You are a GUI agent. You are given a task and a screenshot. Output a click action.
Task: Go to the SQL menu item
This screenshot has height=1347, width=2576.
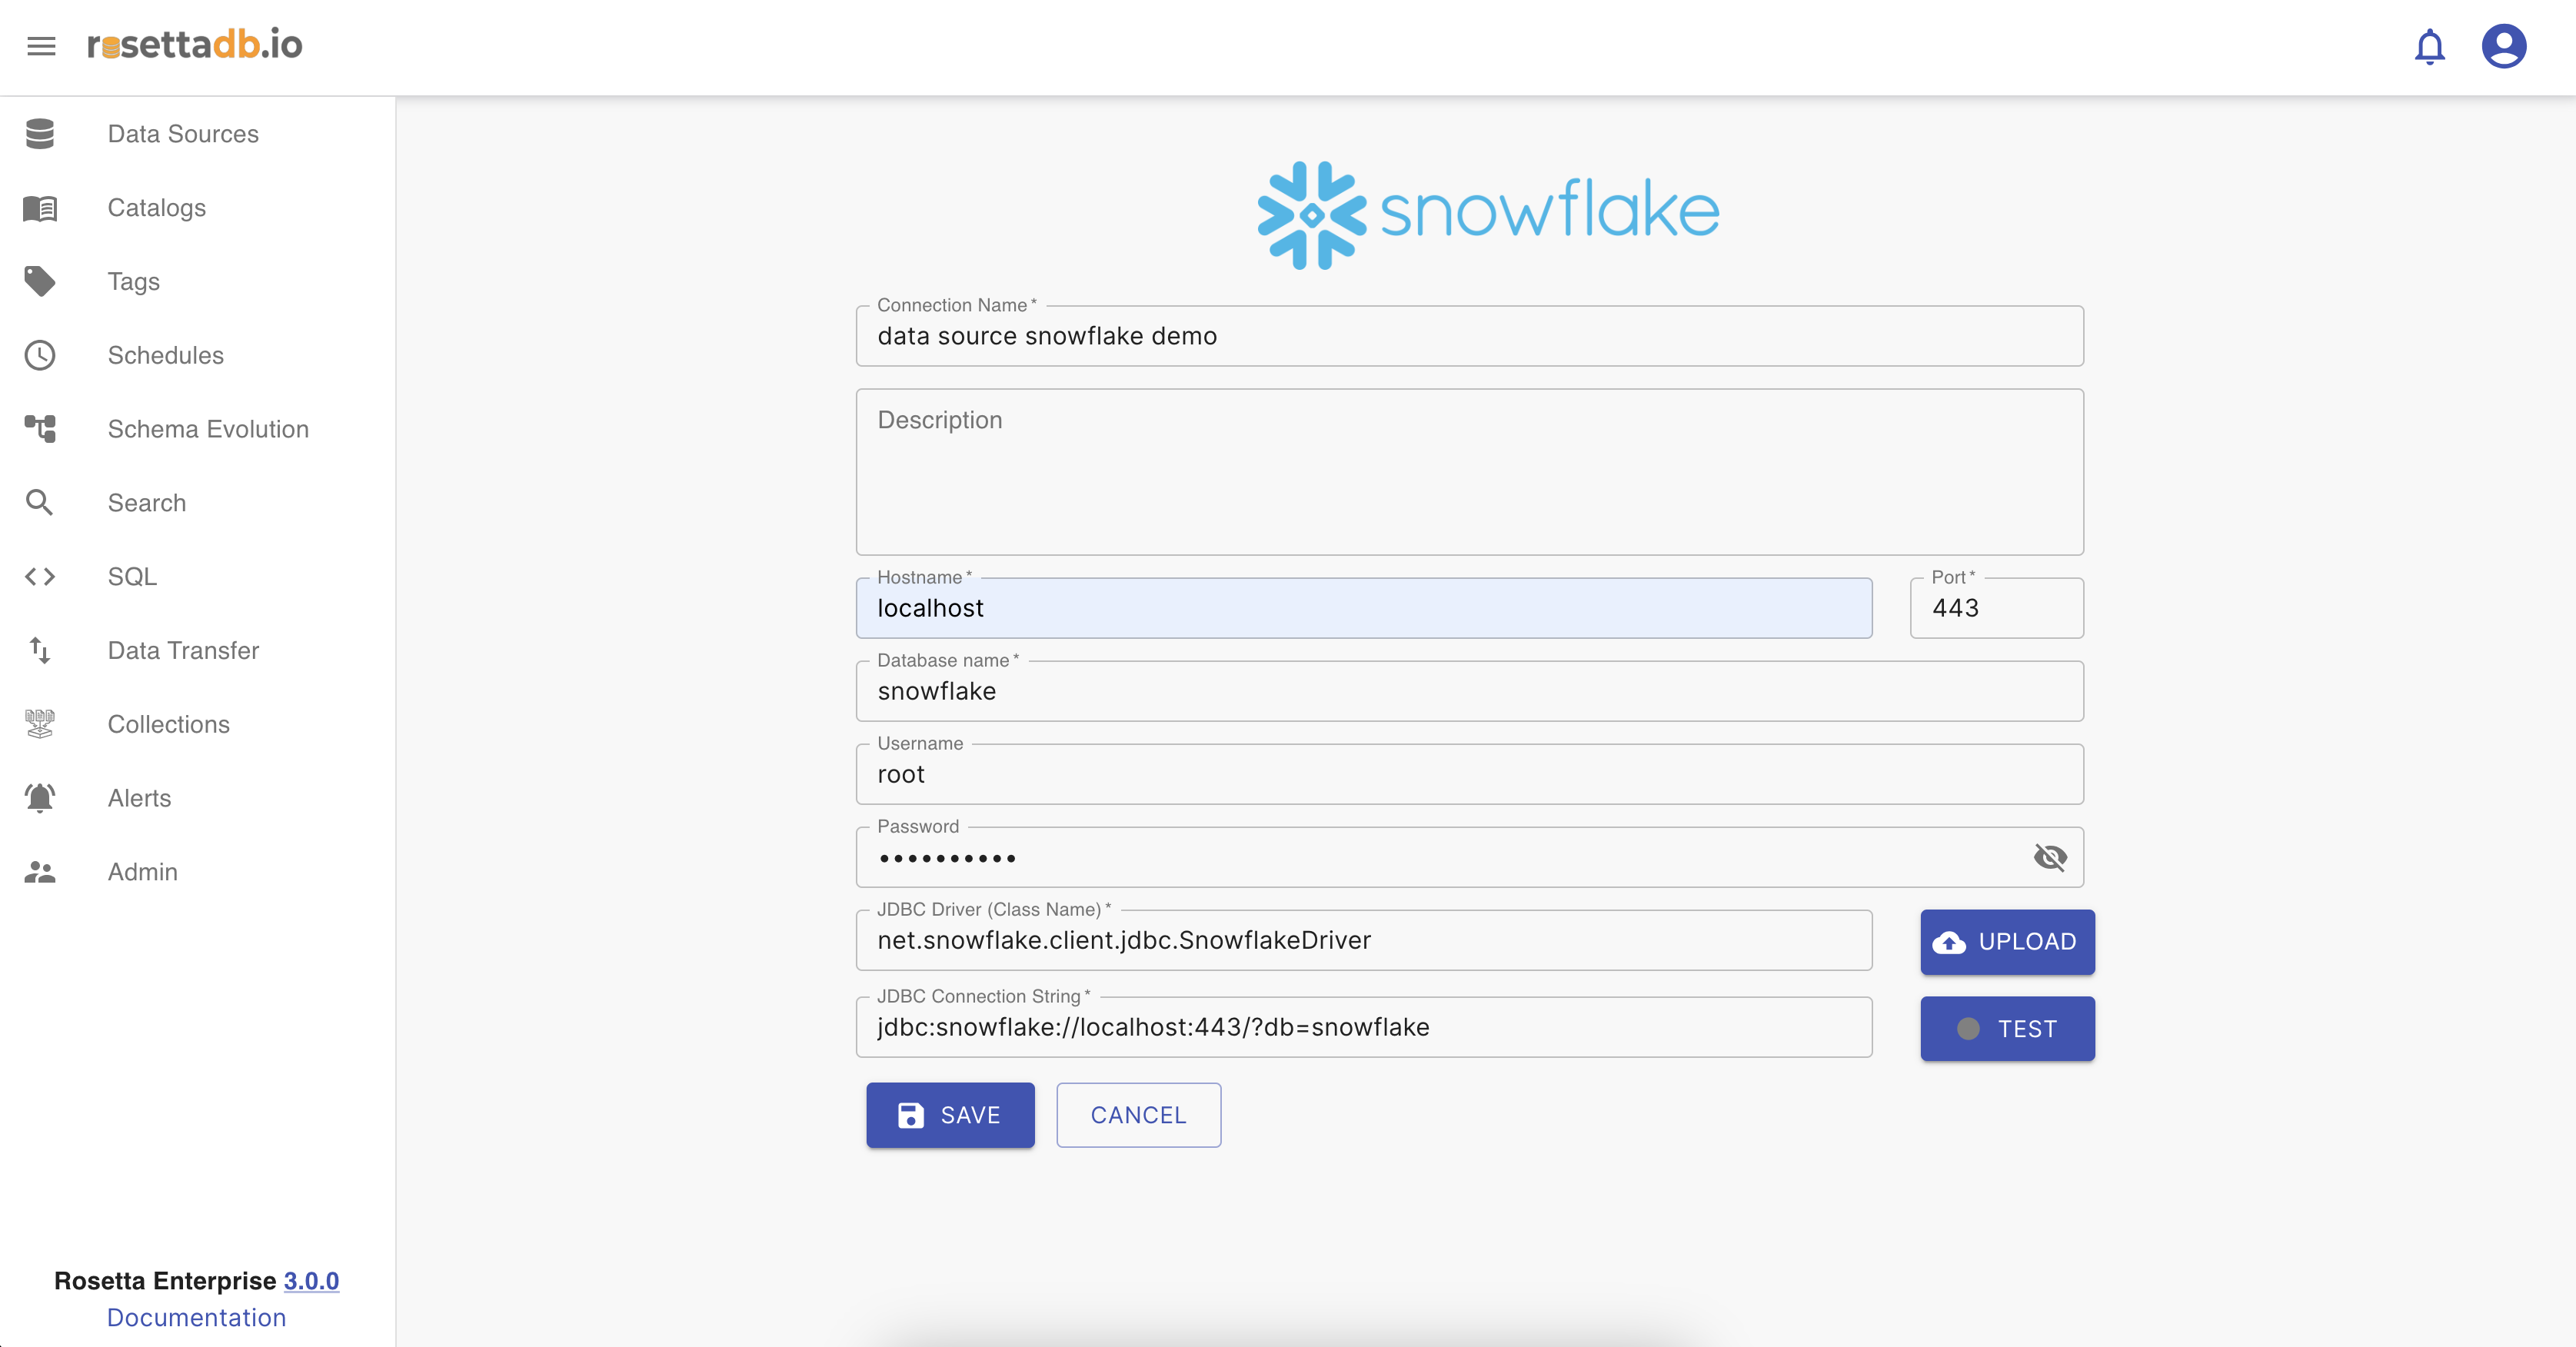click(132, 577)
